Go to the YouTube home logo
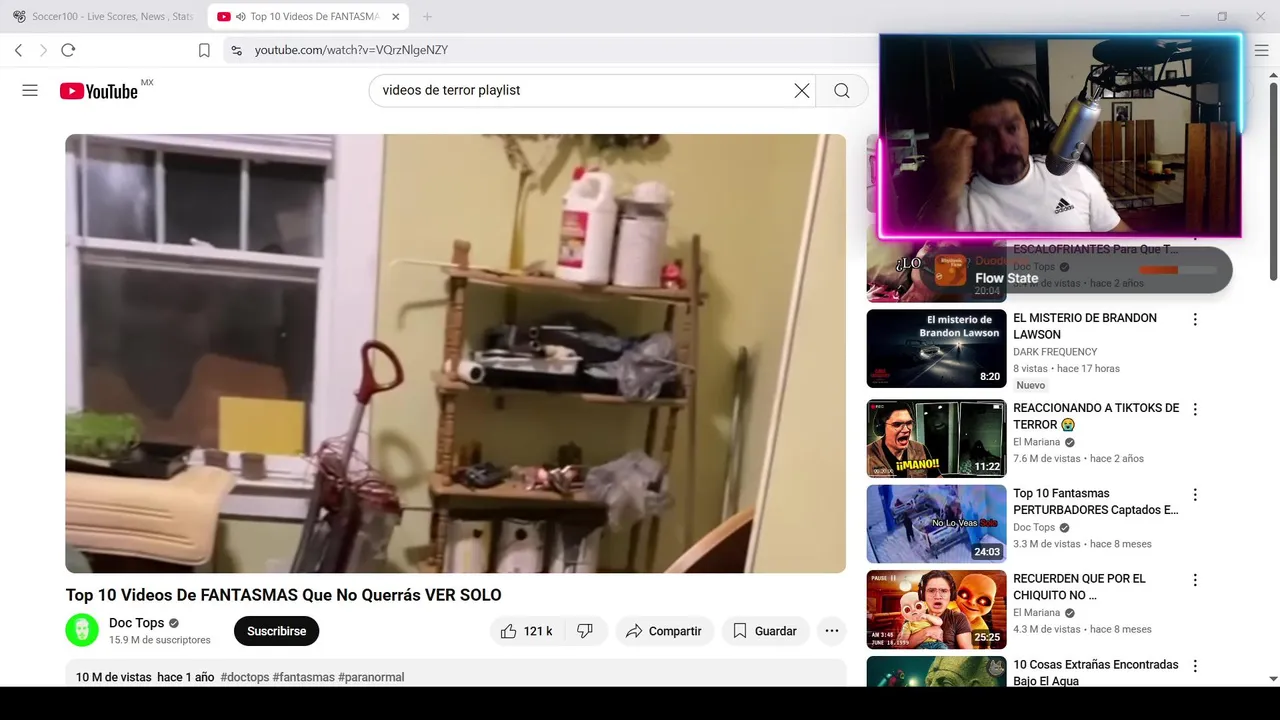Screen dimensions: 1280x720 (x=98, y=91)
